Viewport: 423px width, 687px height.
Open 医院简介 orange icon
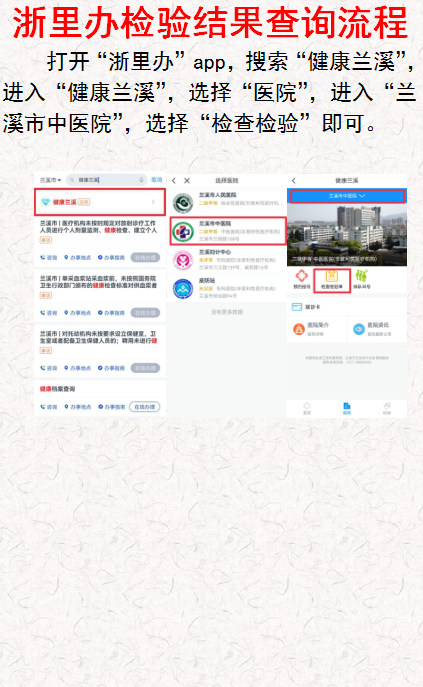(299, 329)
